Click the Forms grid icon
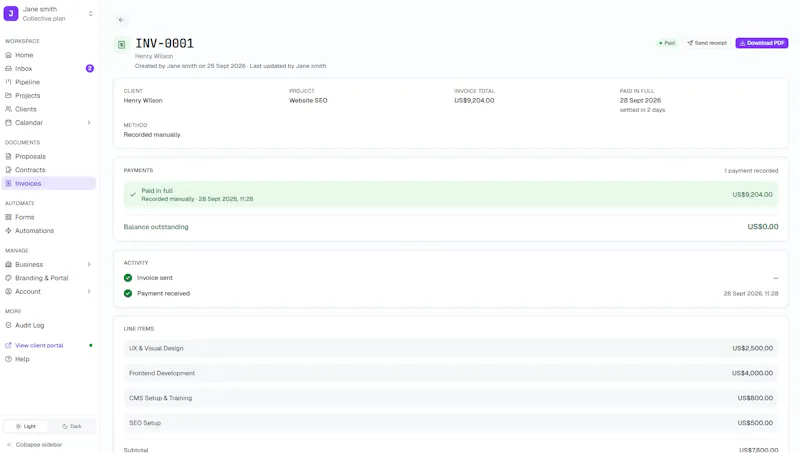 coord(8,217)
